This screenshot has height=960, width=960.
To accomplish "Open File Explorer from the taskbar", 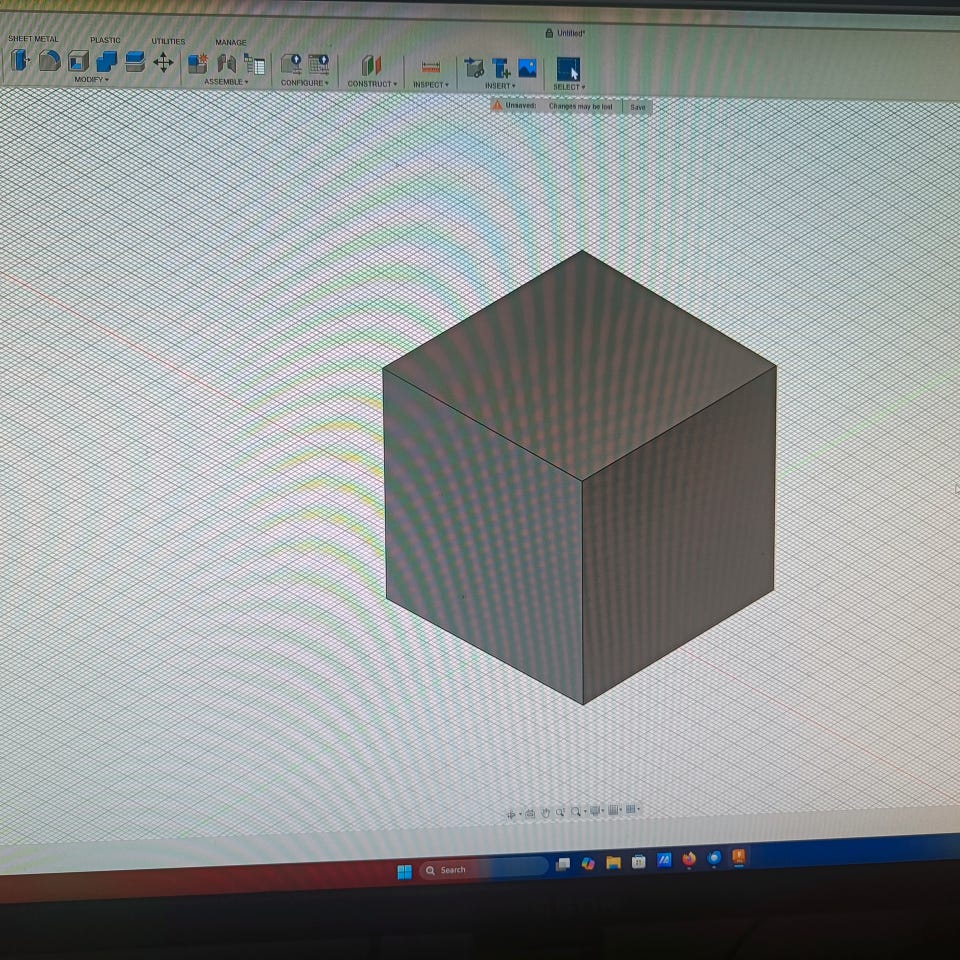I will pos(613,862).
